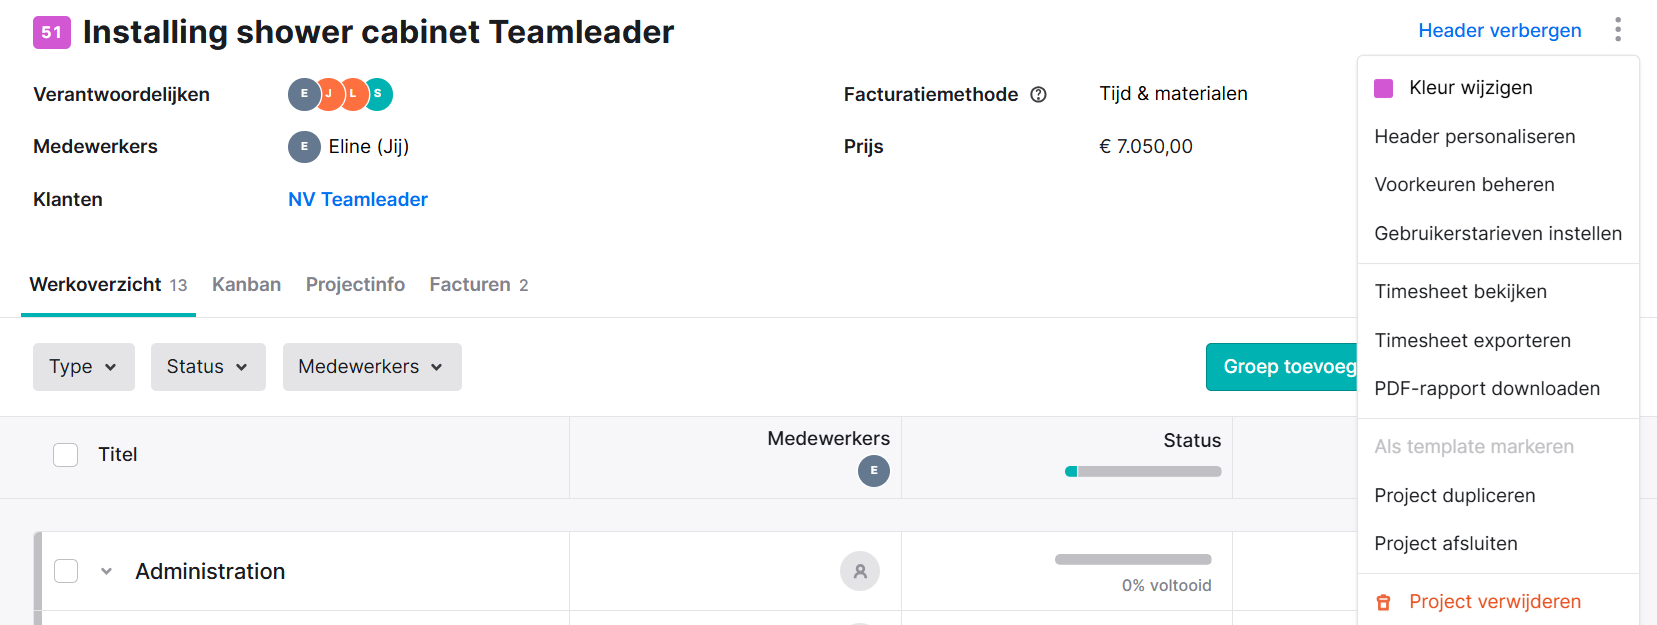Screen dimensions: 1657x625
Task: Click the E avatar under Medewerkers column header
Action: [x=874, y=471]
